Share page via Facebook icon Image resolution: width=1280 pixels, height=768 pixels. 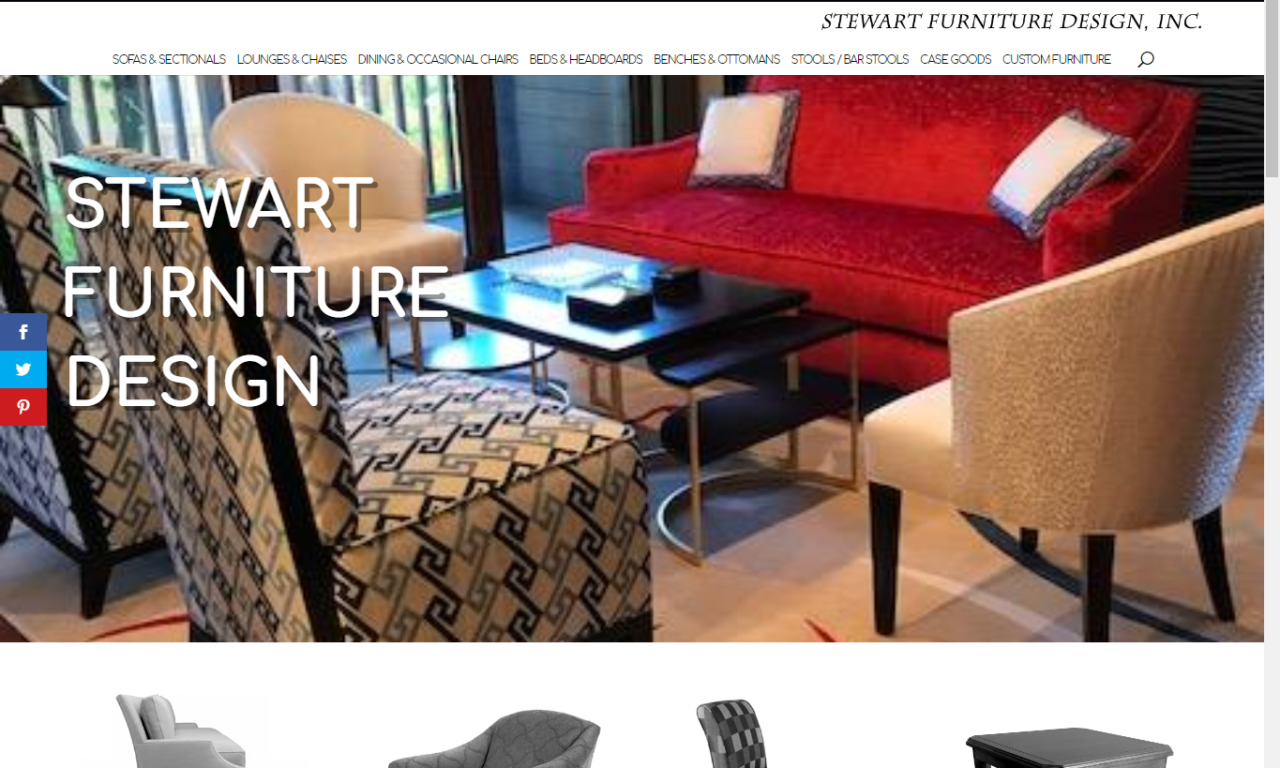pos(23,332)
